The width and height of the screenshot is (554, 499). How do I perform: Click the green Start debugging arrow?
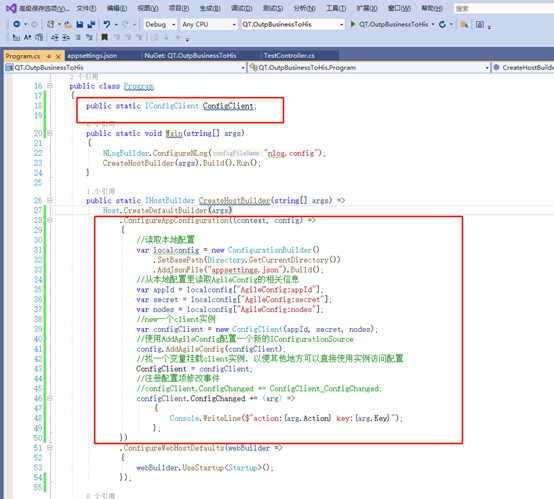coord(353,24)
